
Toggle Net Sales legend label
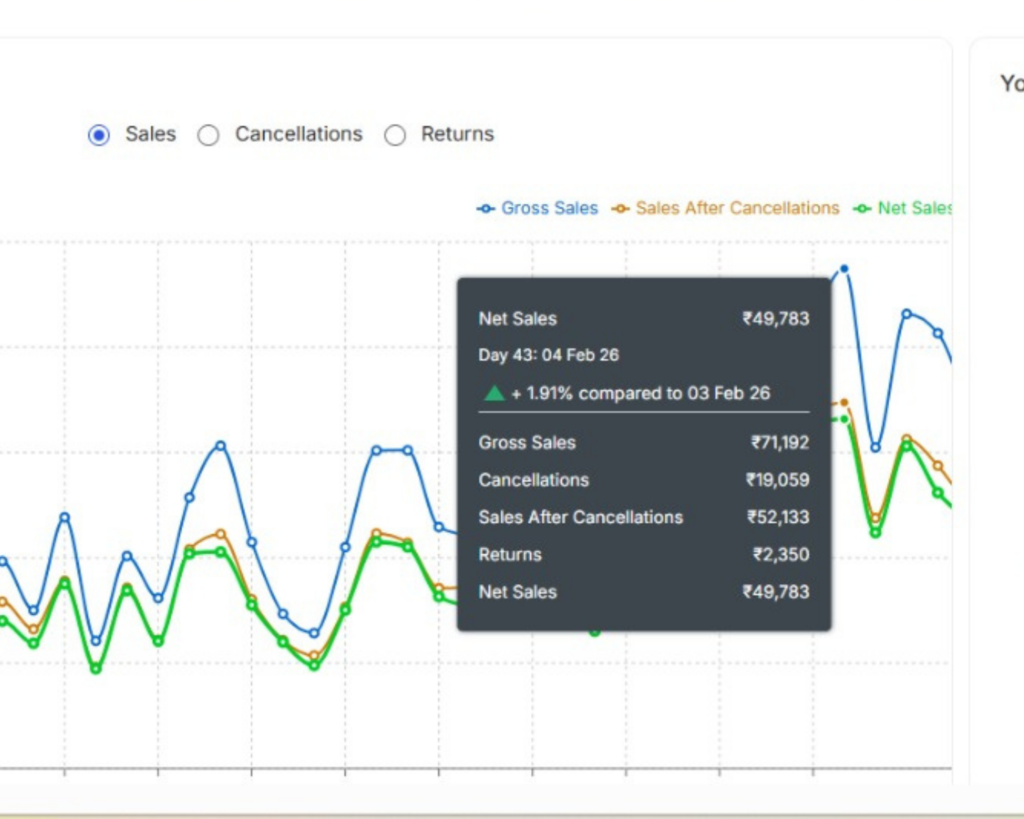tap(913, 209)
